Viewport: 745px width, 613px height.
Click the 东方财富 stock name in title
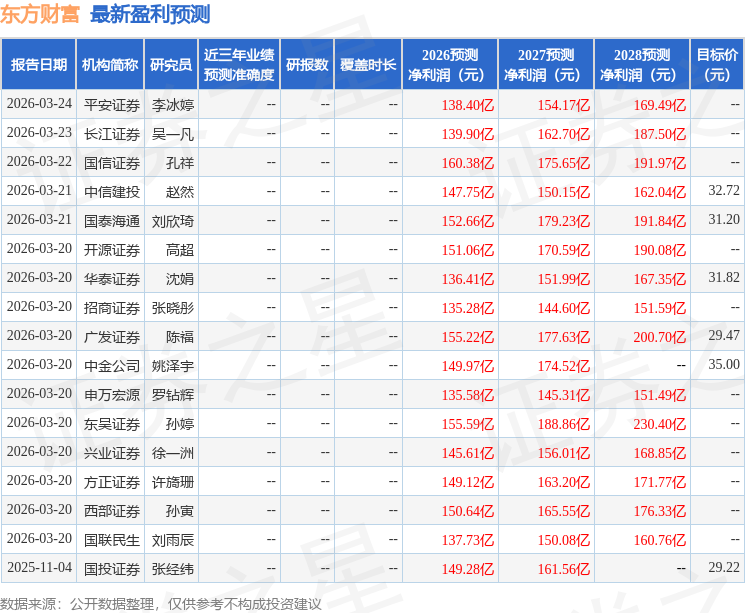click(x=41, y=14)
